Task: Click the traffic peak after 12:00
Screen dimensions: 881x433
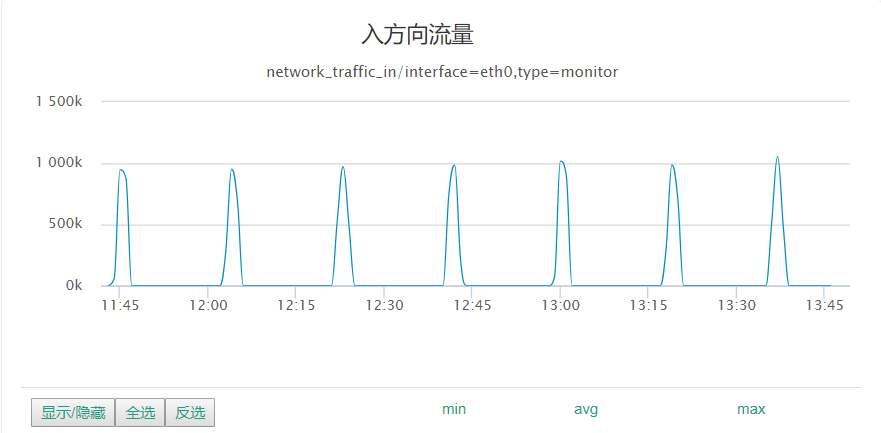Action: click(231, 170)
